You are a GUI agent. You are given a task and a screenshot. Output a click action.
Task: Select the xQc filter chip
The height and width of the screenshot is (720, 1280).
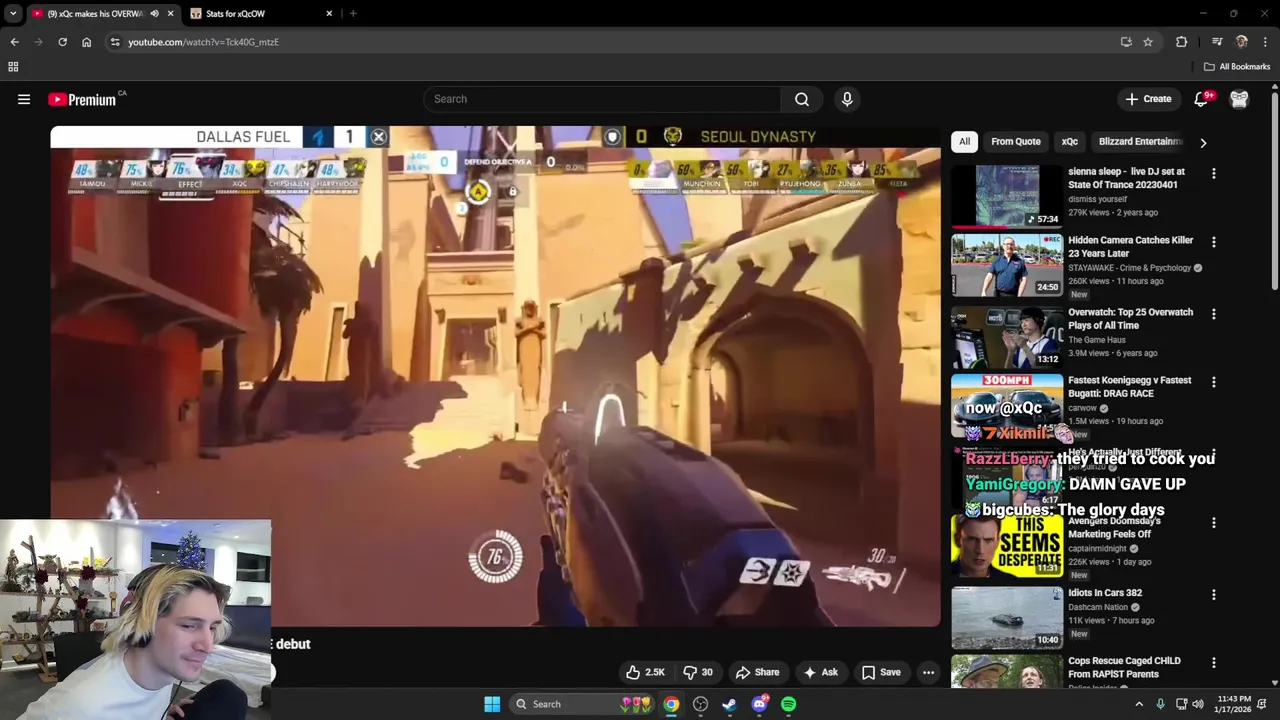pyautogui.click(x=1069, y=142)
